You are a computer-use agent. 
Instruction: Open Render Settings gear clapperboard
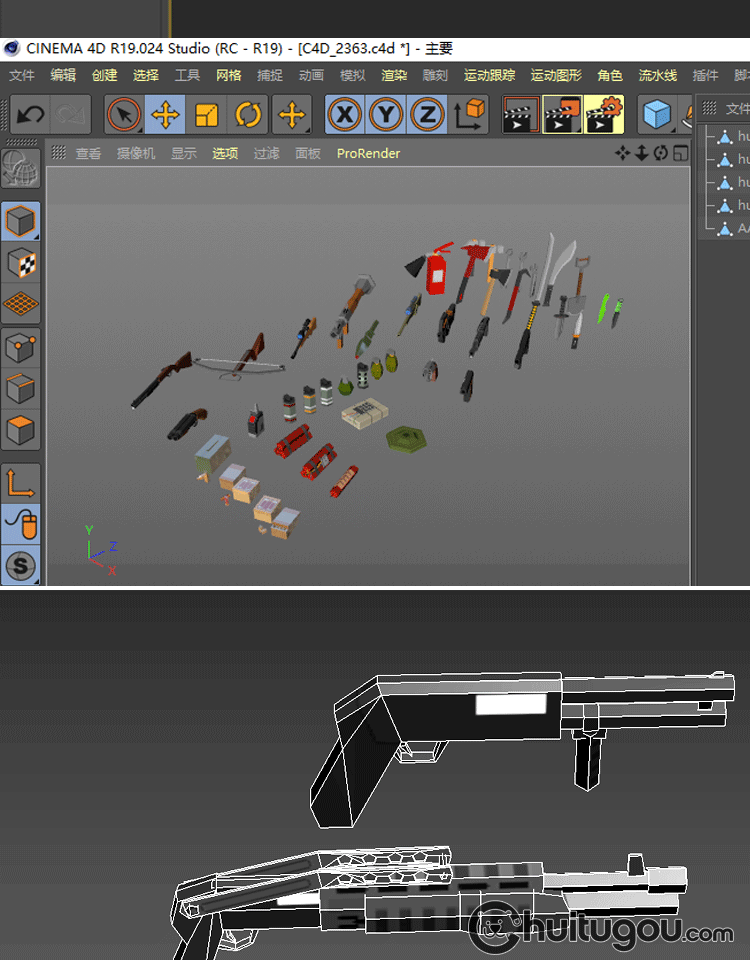point(604,114)
